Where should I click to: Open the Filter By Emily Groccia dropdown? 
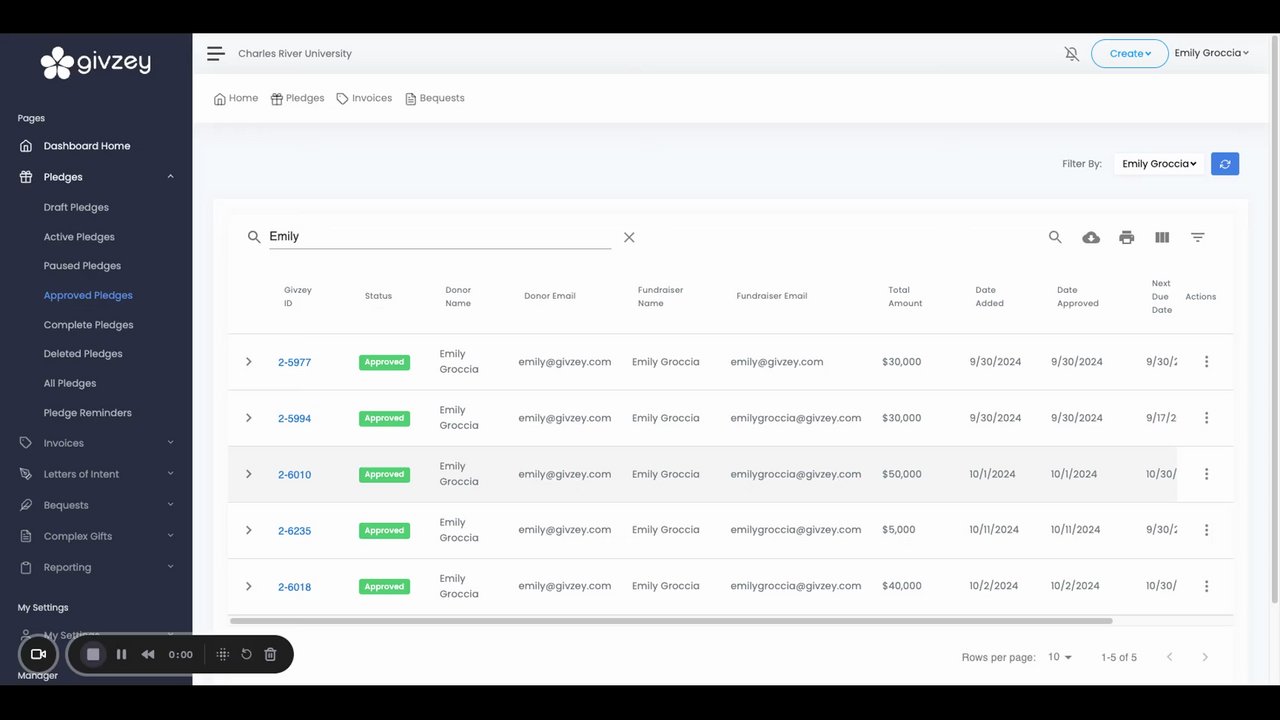pos(1159,164)
